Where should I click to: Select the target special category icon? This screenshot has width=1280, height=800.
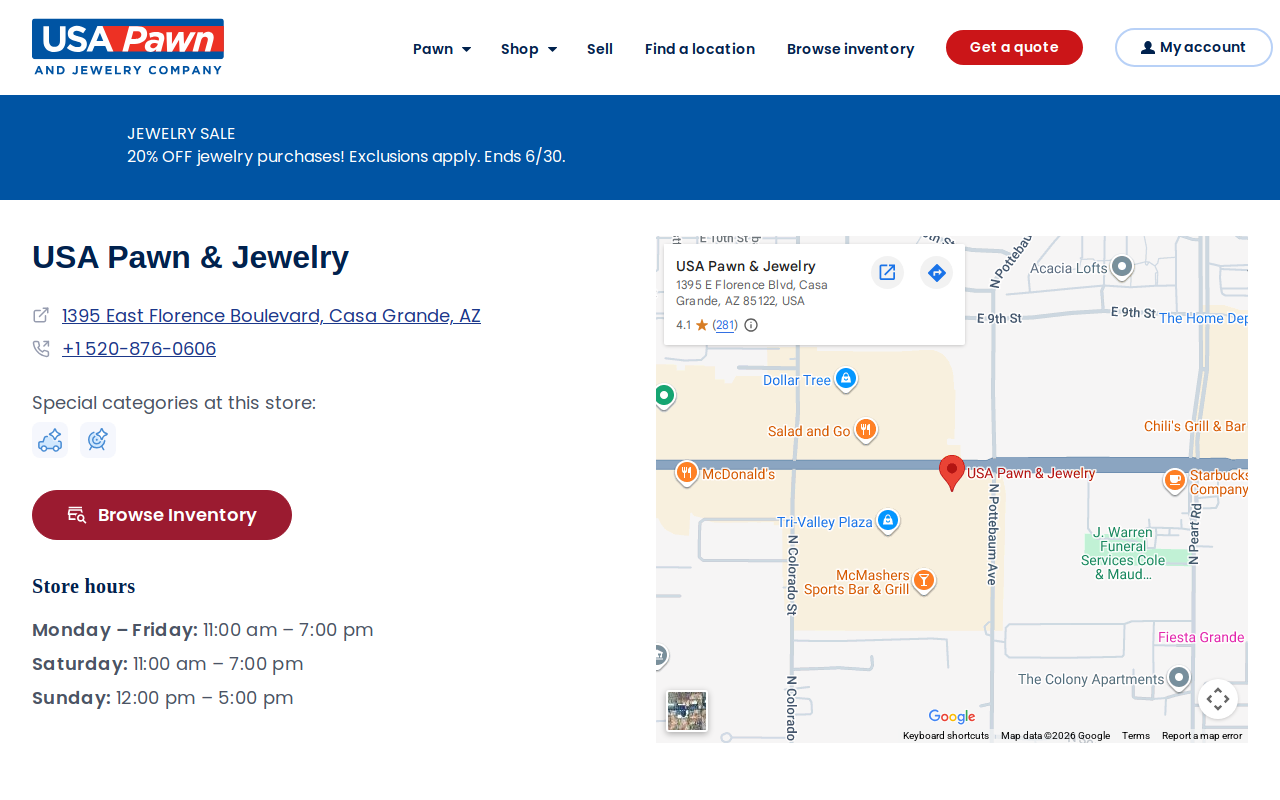(98, 440)
